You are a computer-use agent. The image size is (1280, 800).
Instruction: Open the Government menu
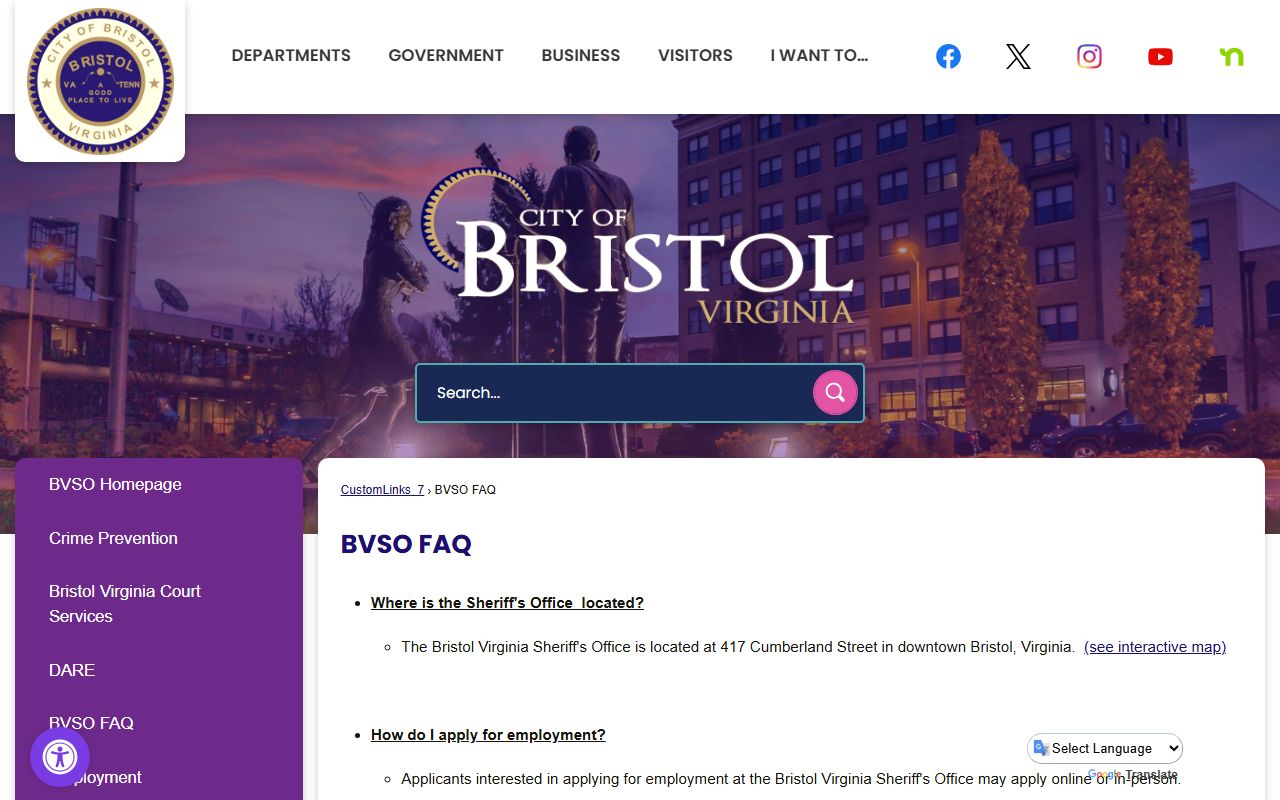tap(446, 56)
